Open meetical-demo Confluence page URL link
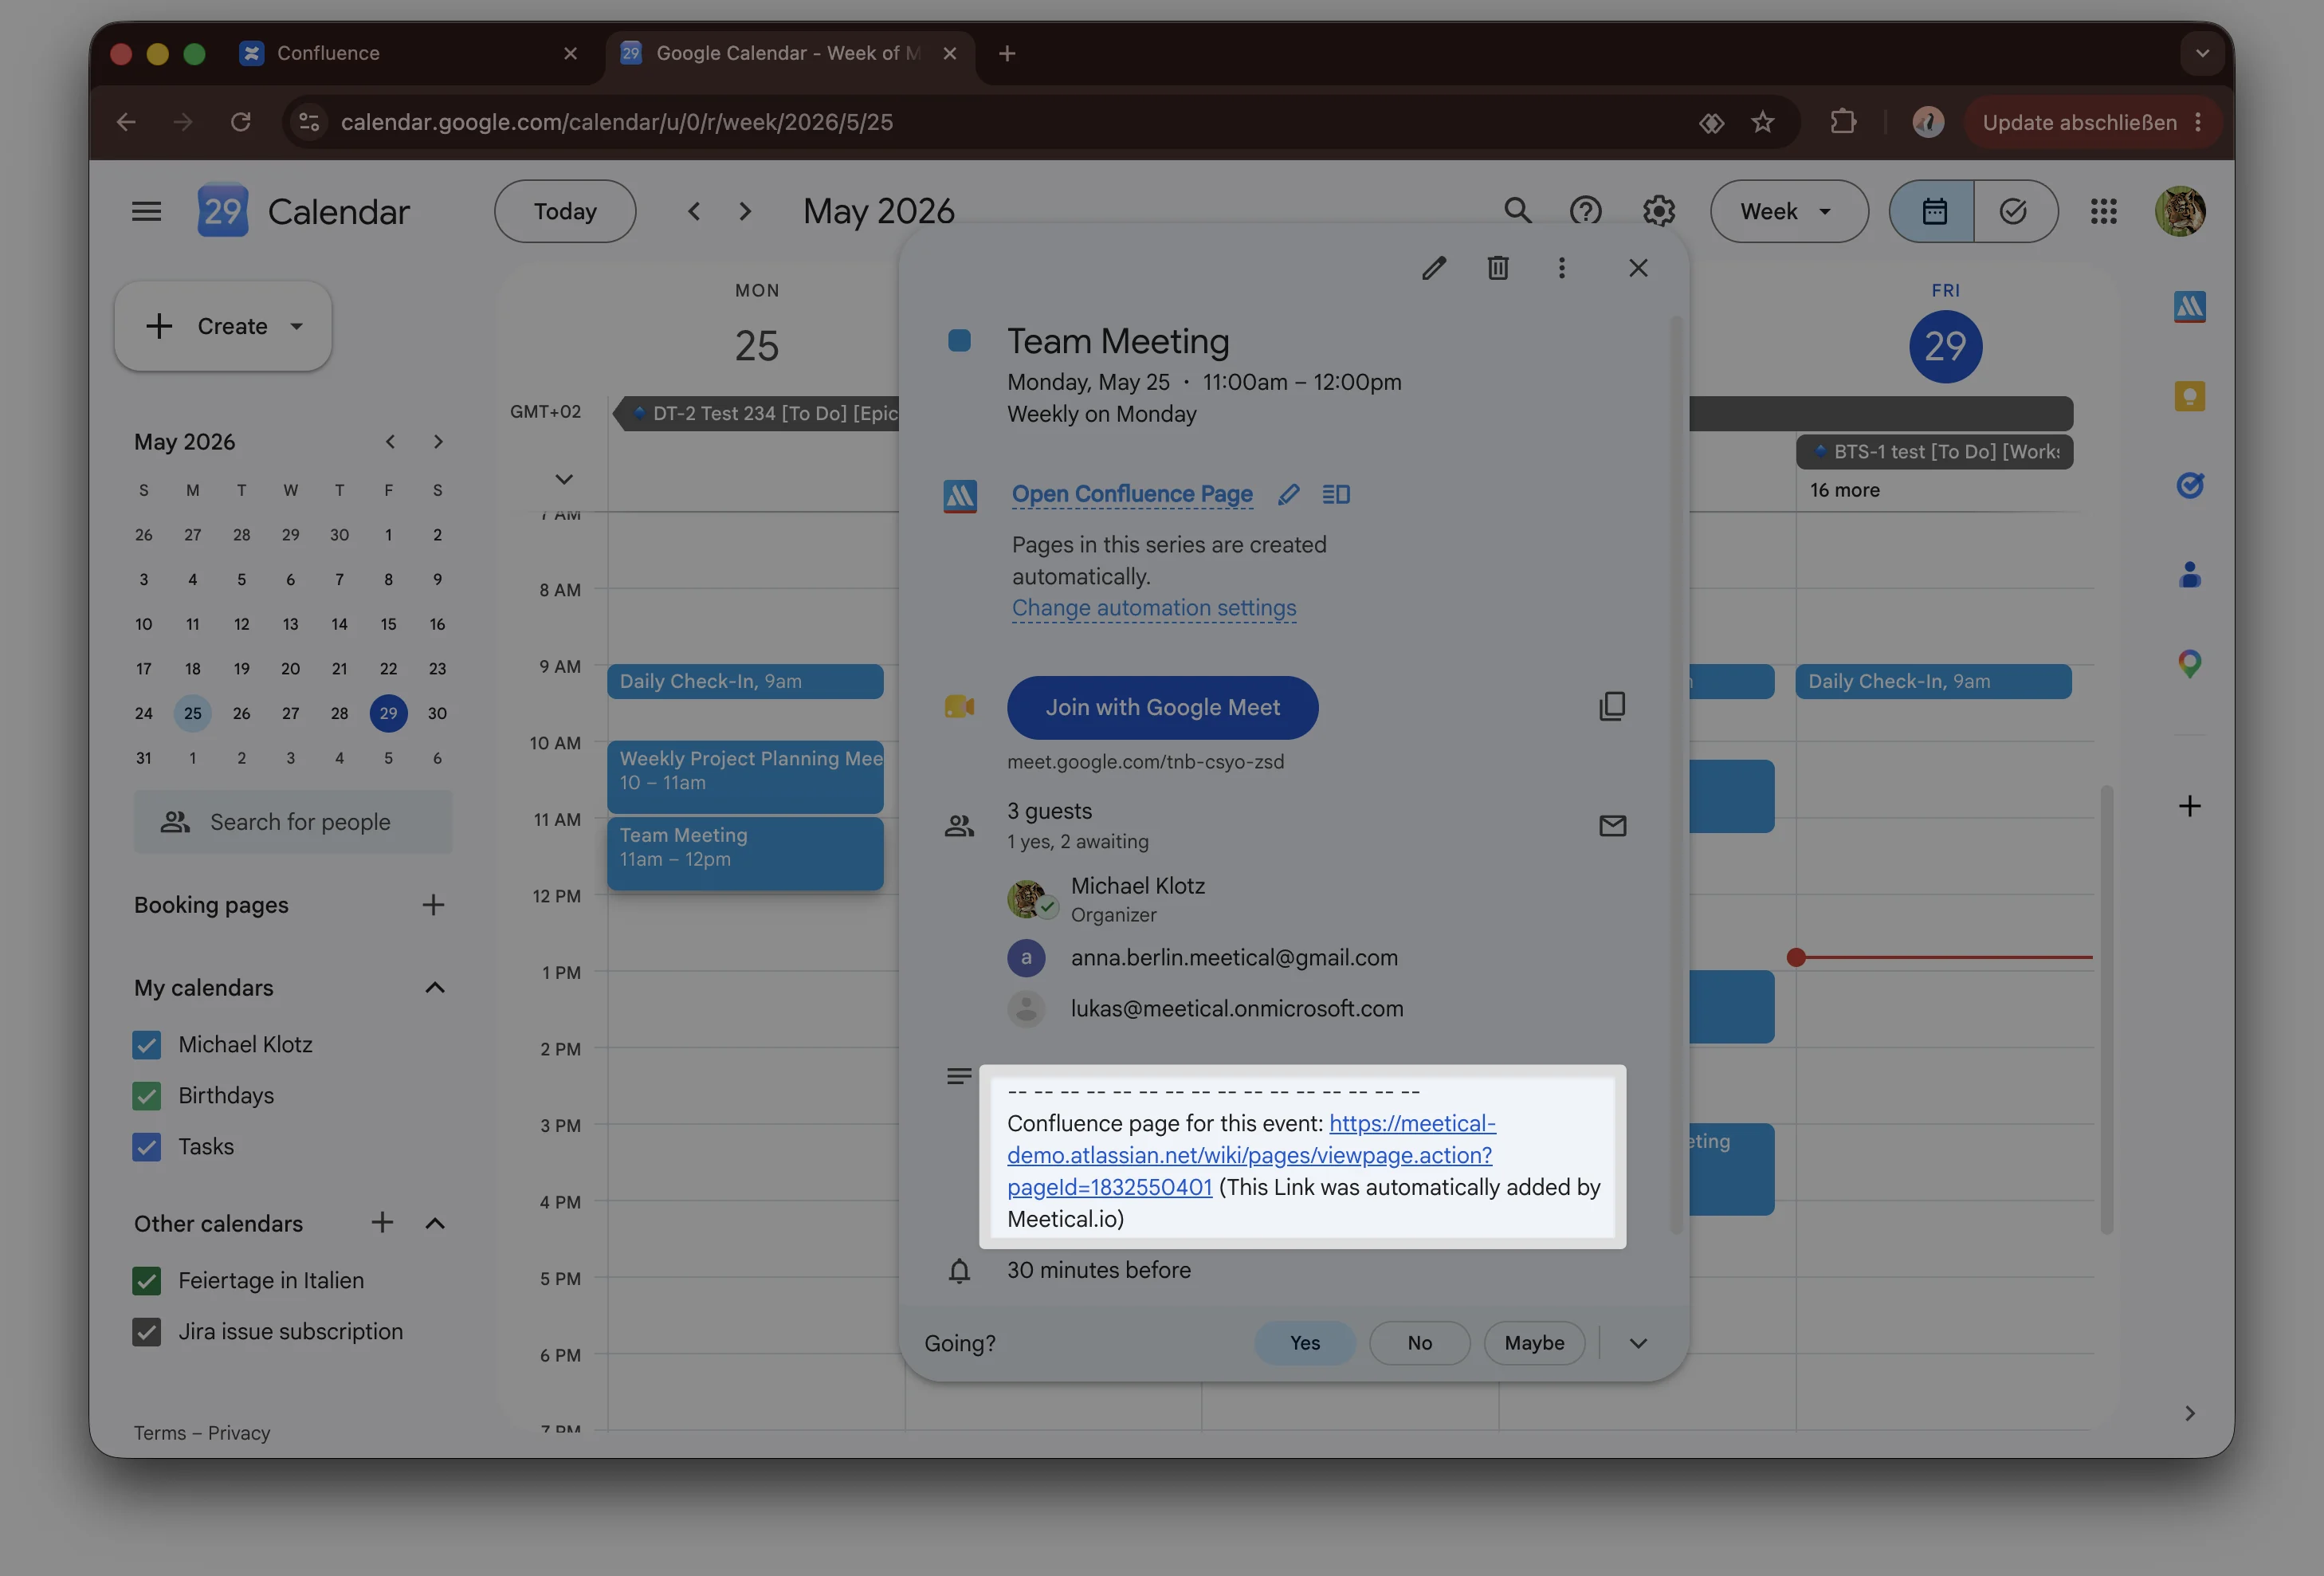Viewport: 2324px width, 1576px height. click(1251, 1155)
